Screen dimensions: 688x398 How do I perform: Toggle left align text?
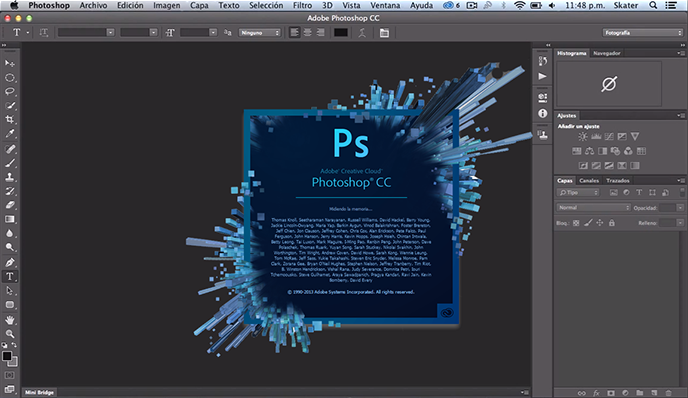pos(294,32)
